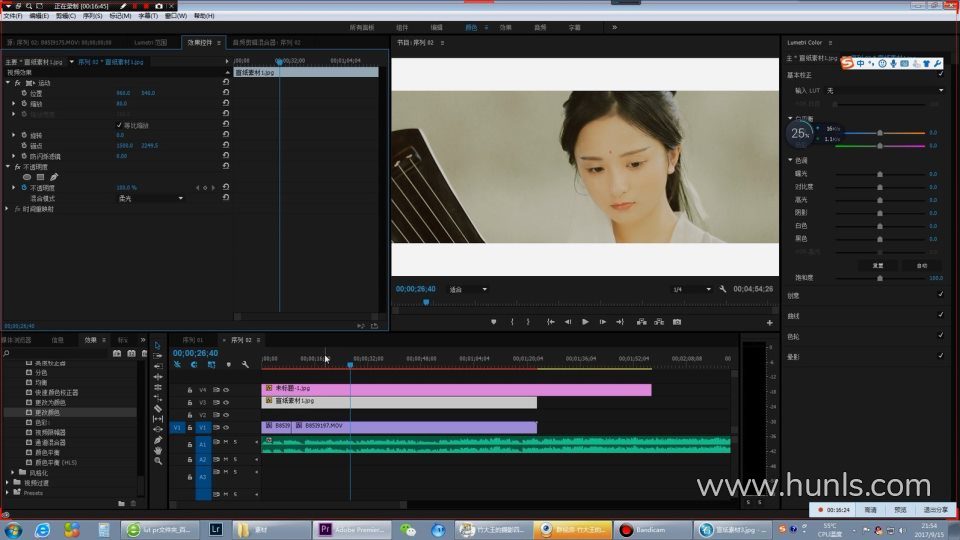Select the Razor tool
Screen dimensions: 960x540
tap(157, 408)
